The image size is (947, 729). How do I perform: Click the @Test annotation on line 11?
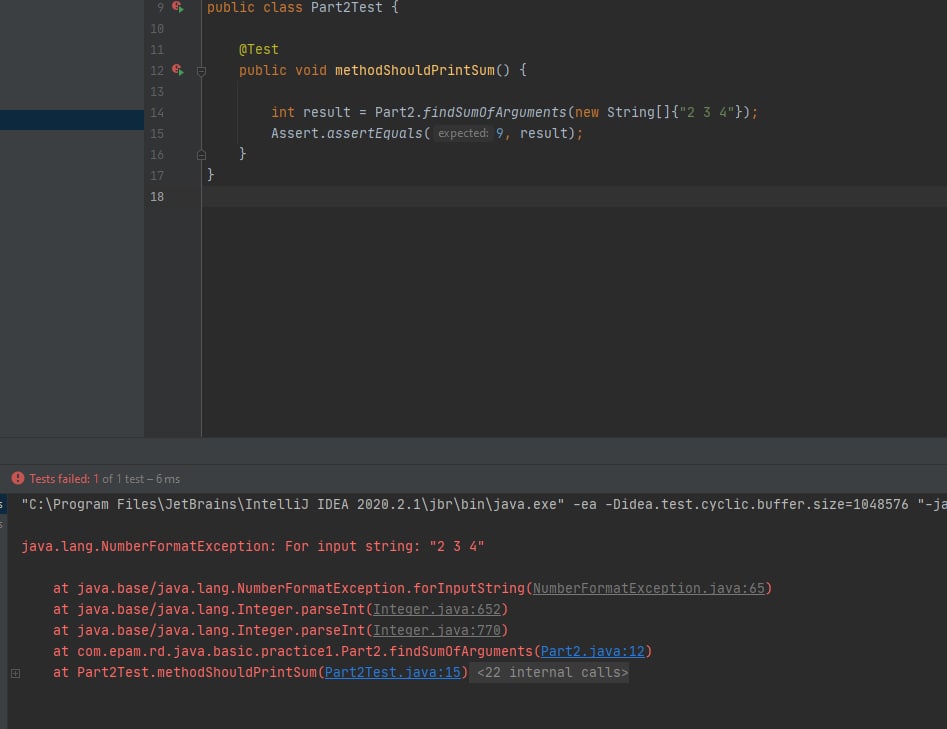pos(258,50)
